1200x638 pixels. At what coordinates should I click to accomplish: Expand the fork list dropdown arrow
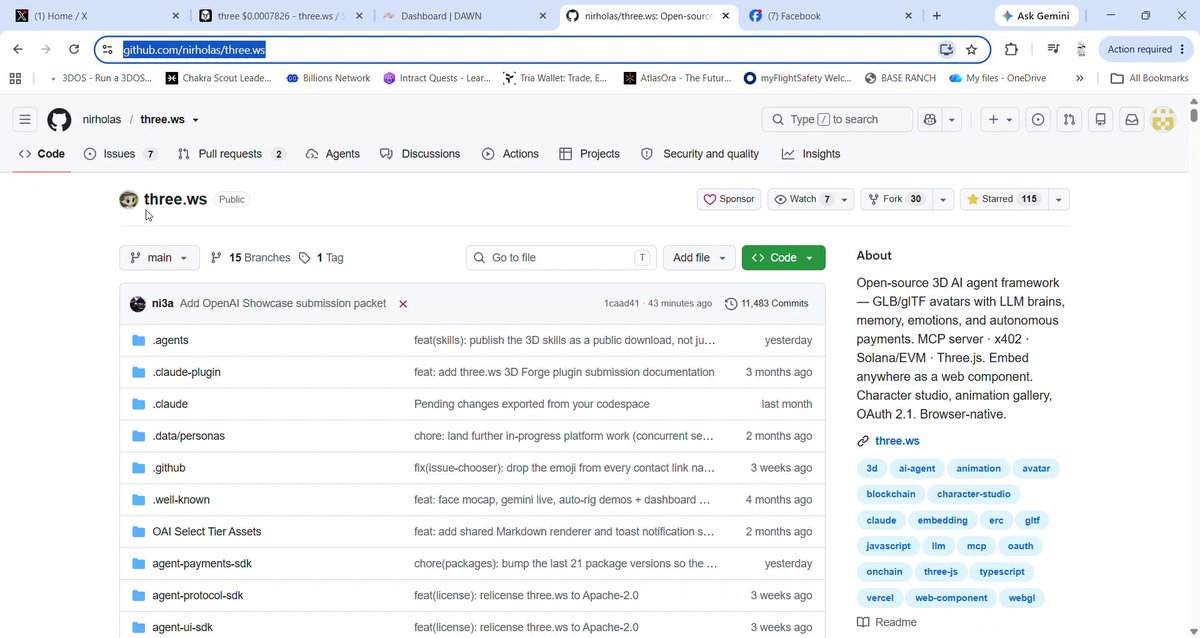(x=943, y=199)
